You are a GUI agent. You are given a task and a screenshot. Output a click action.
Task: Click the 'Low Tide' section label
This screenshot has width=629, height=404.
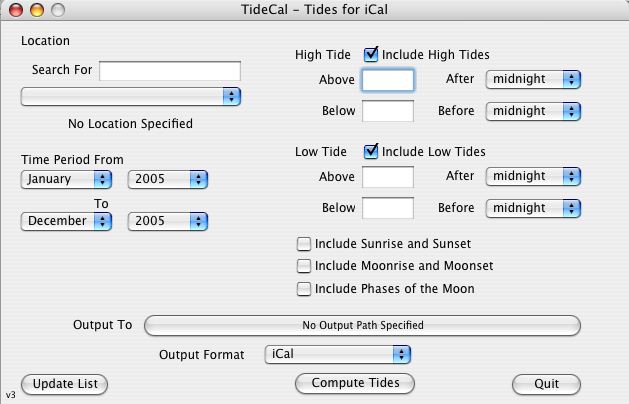[321, 152]
